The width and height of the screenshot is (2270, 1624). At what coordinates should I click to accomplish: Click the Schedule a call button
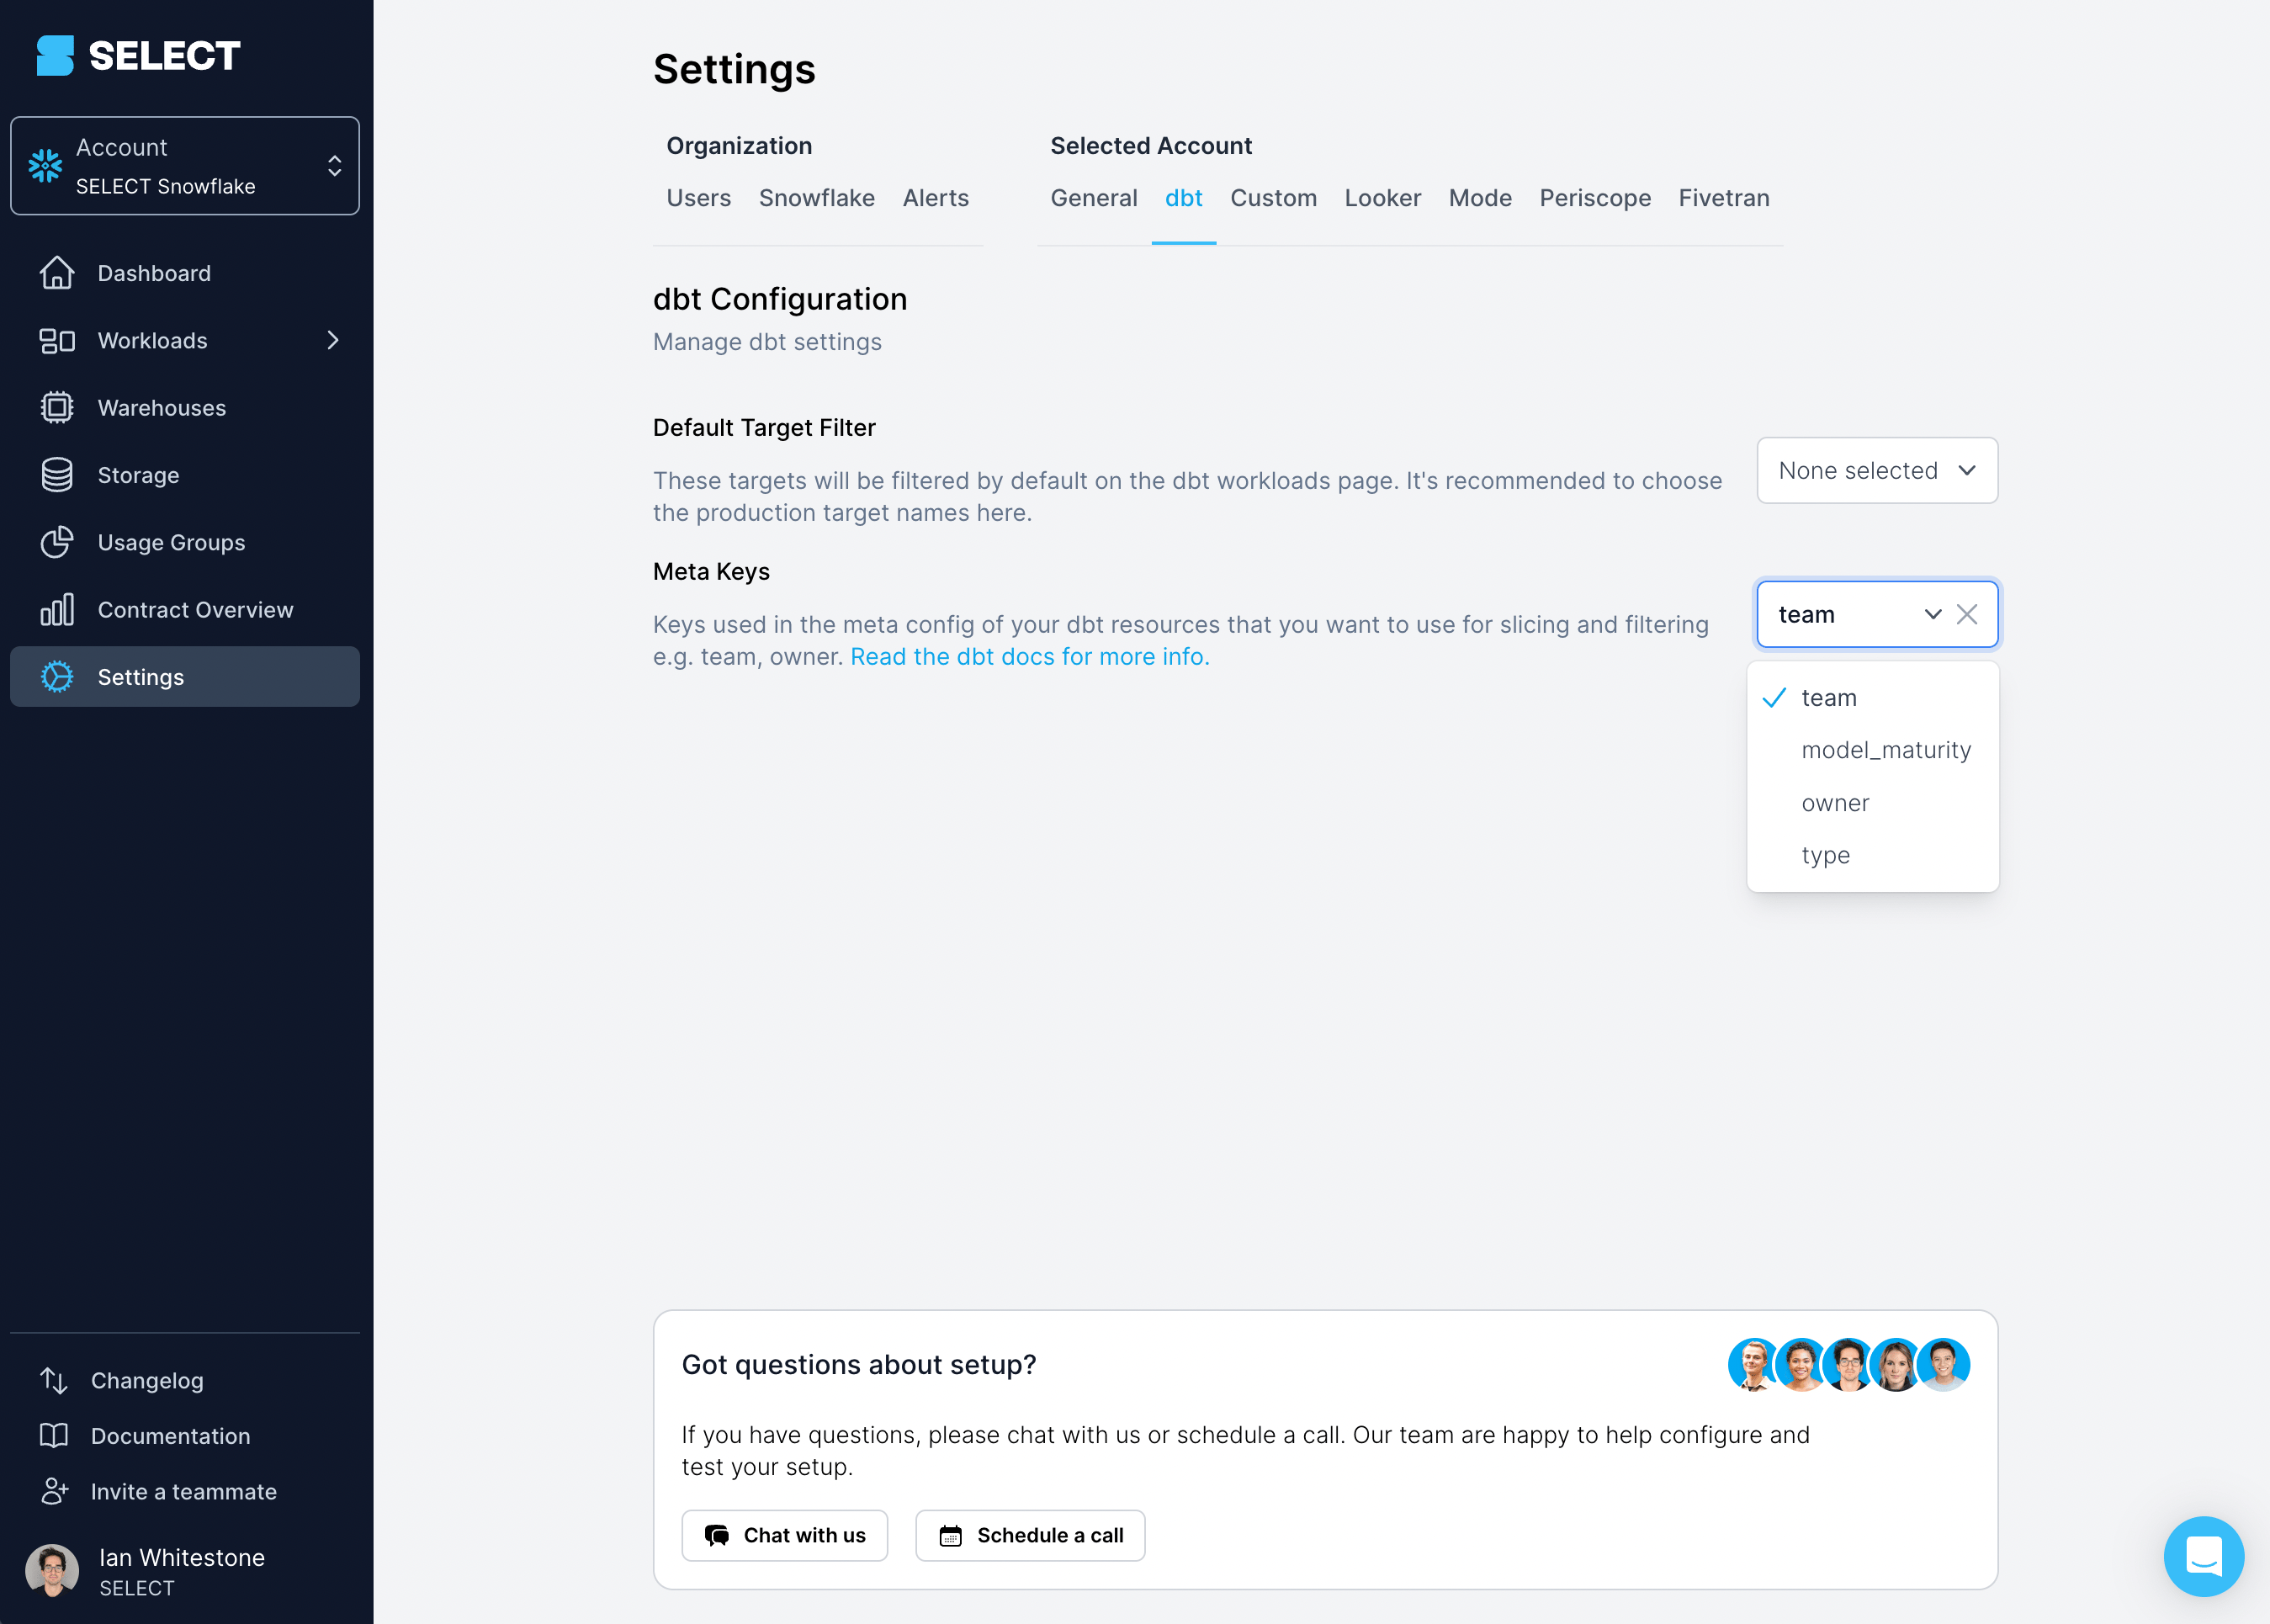pos(1030,1535)
